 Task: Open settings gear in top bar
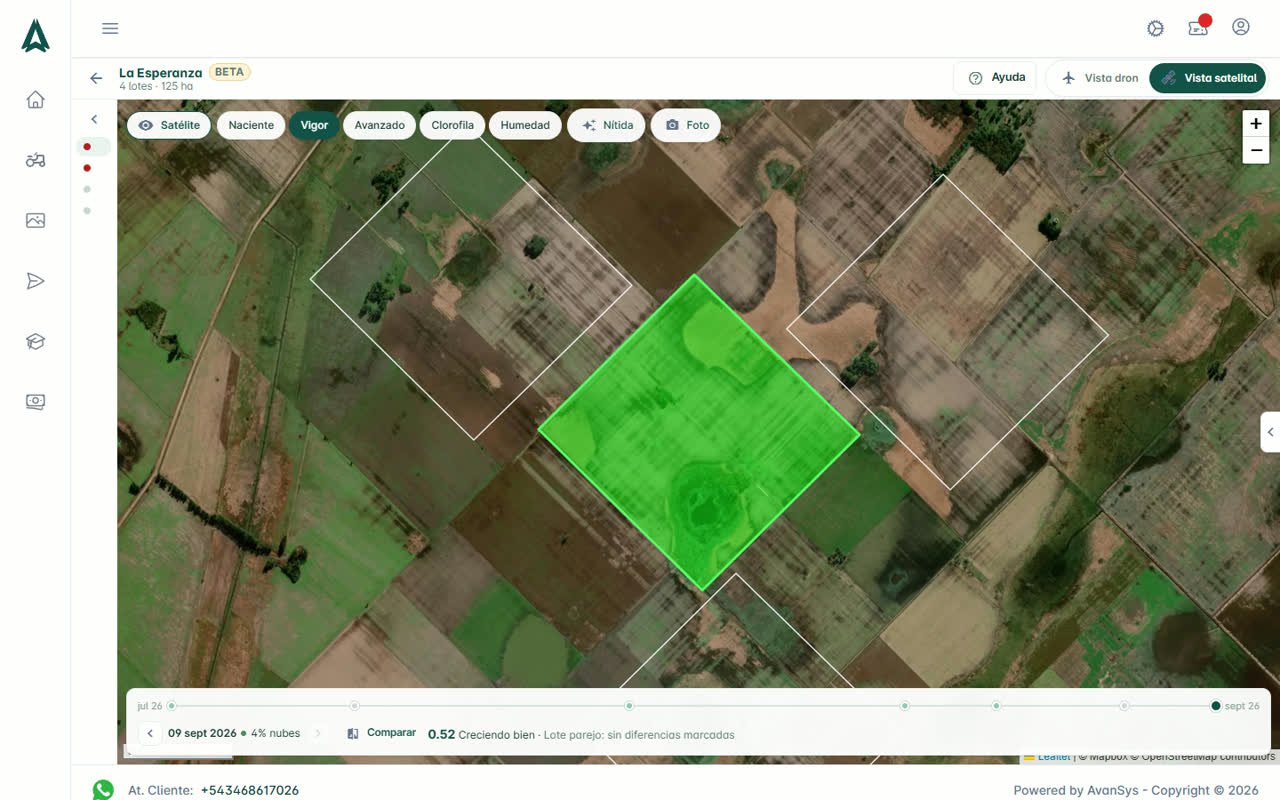pos(1156,28)
